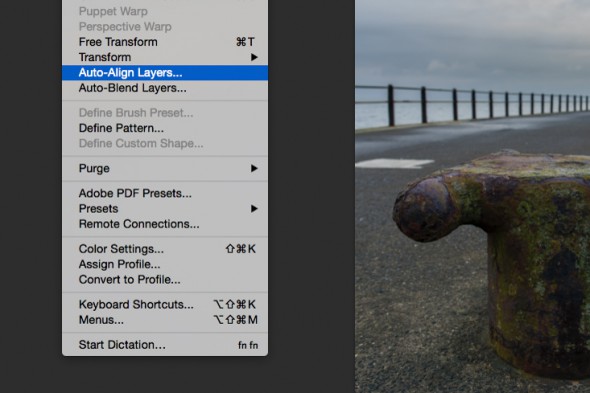Screen dimensions: 590x393
Task: Open Adobe PDF Presets...
Action: tap(165, 193)
